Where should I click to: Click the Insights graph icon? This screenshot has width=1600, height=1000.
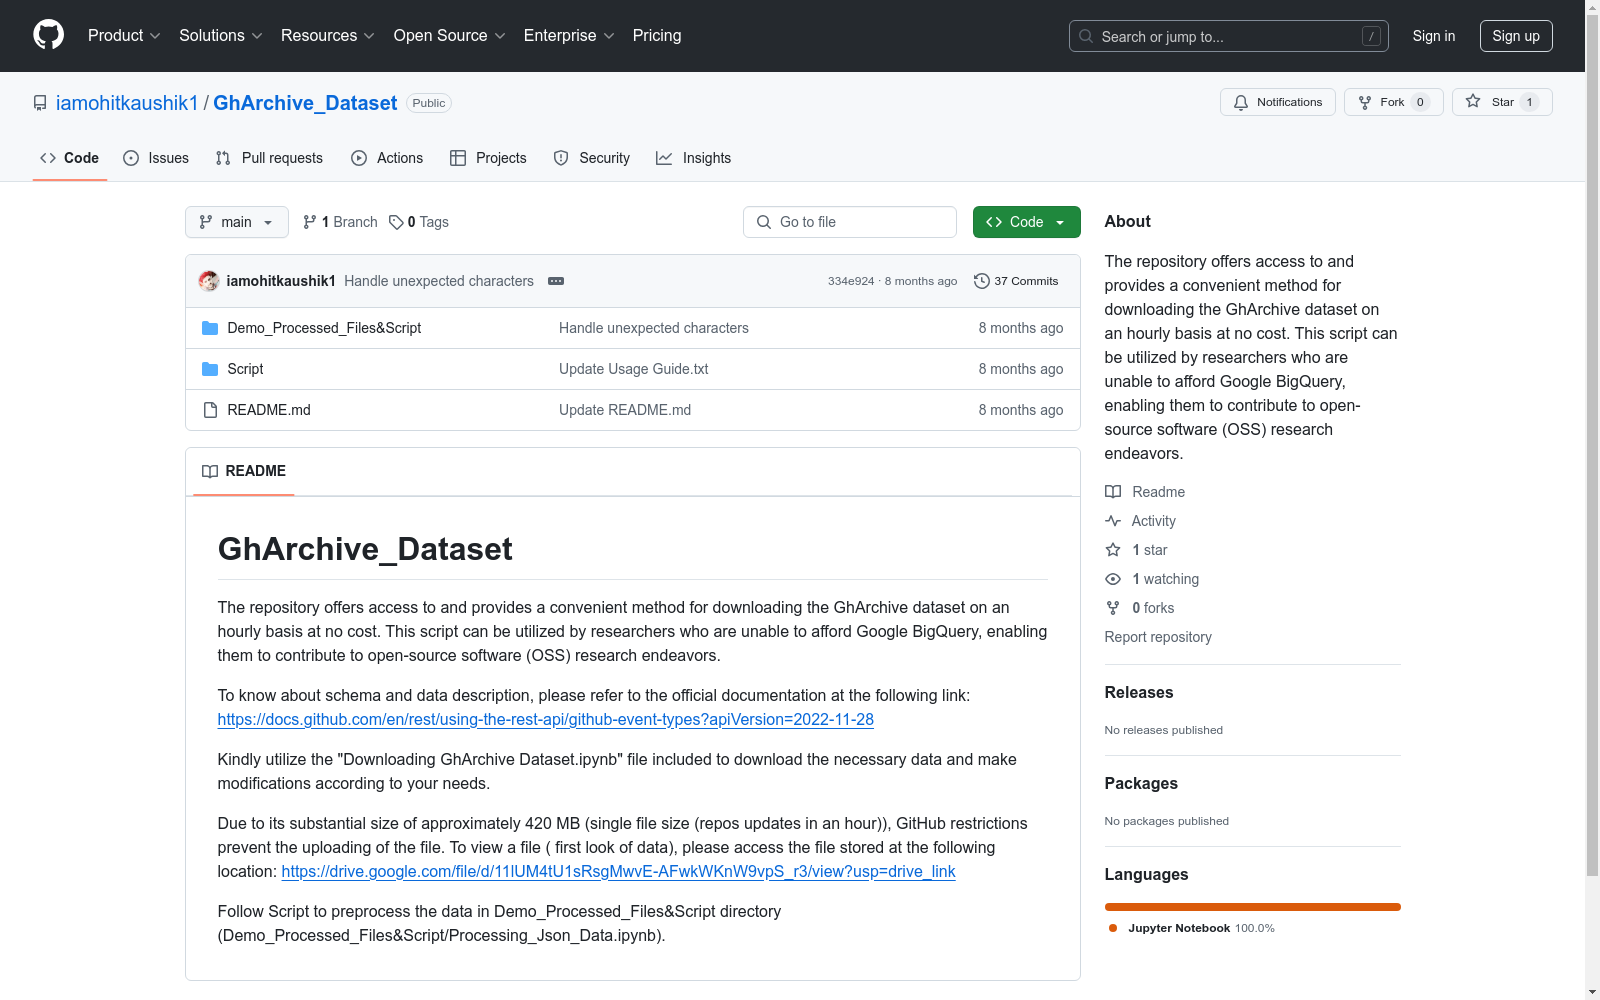(x=664, y=158)
